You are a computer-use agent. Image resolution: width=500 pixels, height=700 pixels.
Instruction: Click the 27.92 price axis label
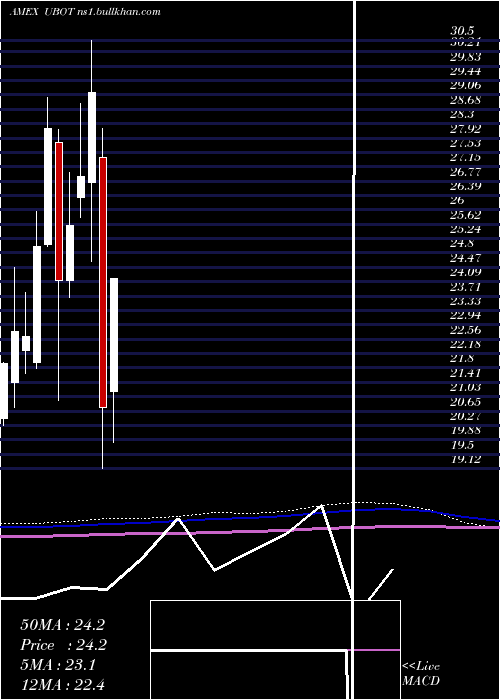click(x=466, y=129)
